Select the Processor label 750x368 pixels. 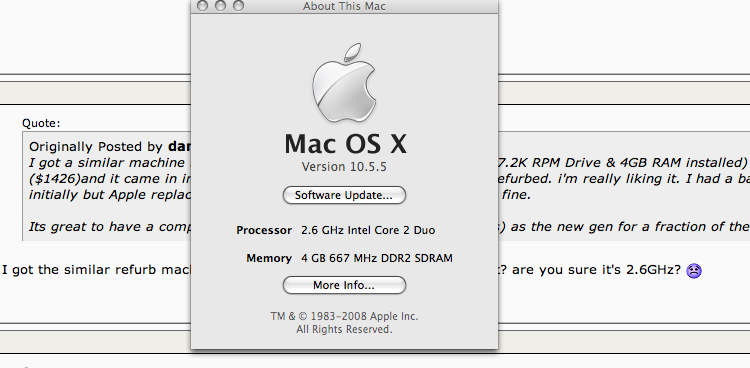click(264, 230)
